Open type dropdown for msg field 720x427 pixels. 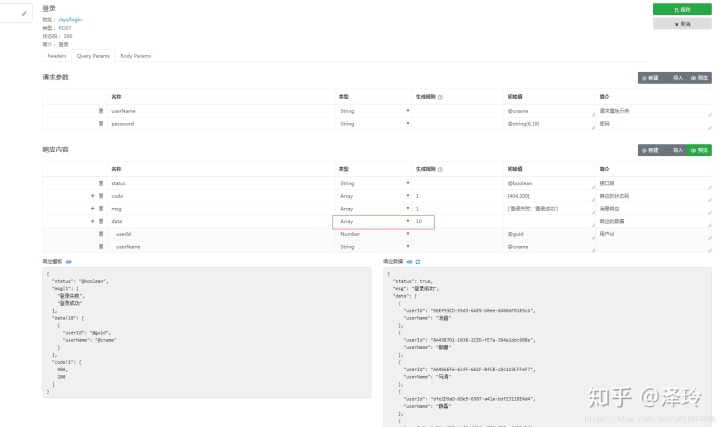pos(374,208)
